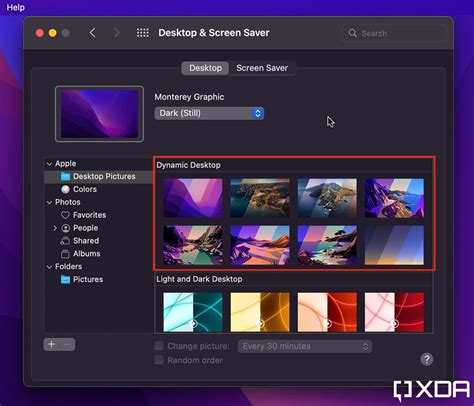This screenshot has width=474, height=406.
Task: Choose the illustrated seaside cliff wallpaper
Action: (x=327, y=245)
